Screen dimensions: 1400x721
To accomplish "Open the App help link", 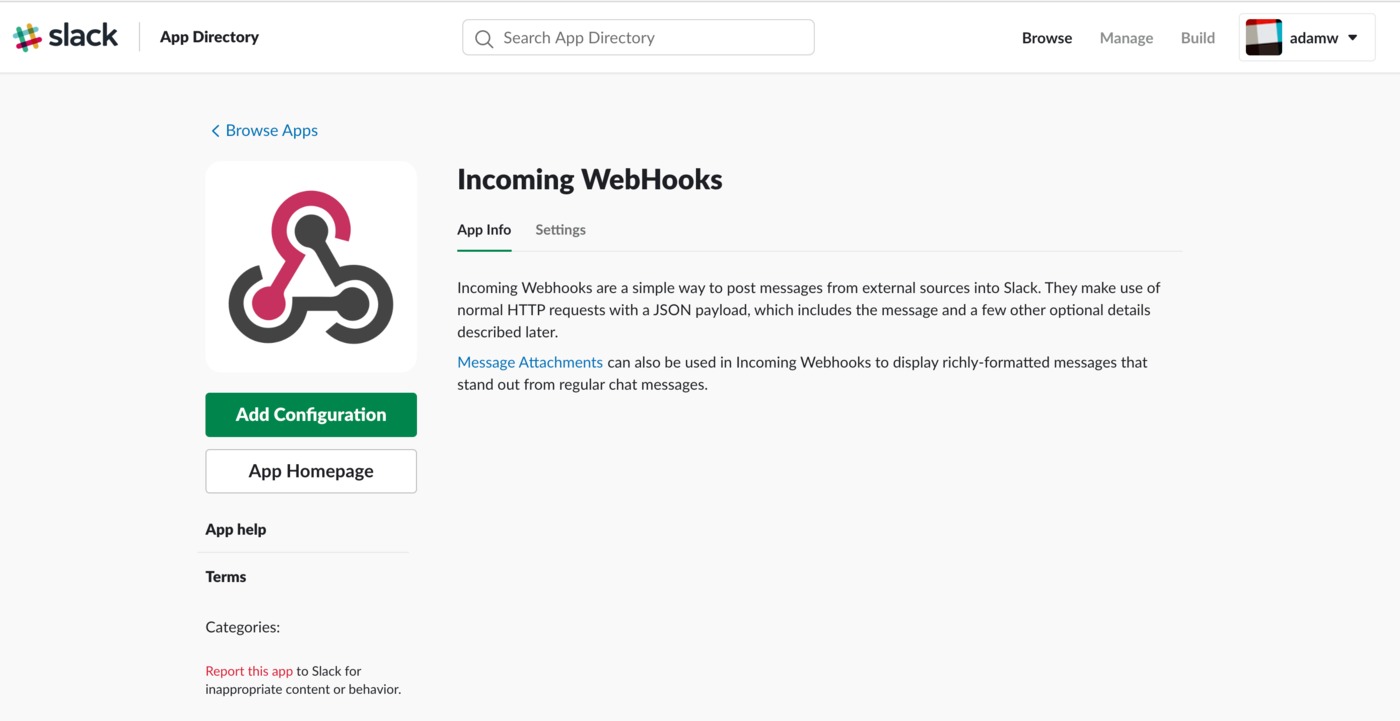I will pyautogui.click(x=236, y=530).
